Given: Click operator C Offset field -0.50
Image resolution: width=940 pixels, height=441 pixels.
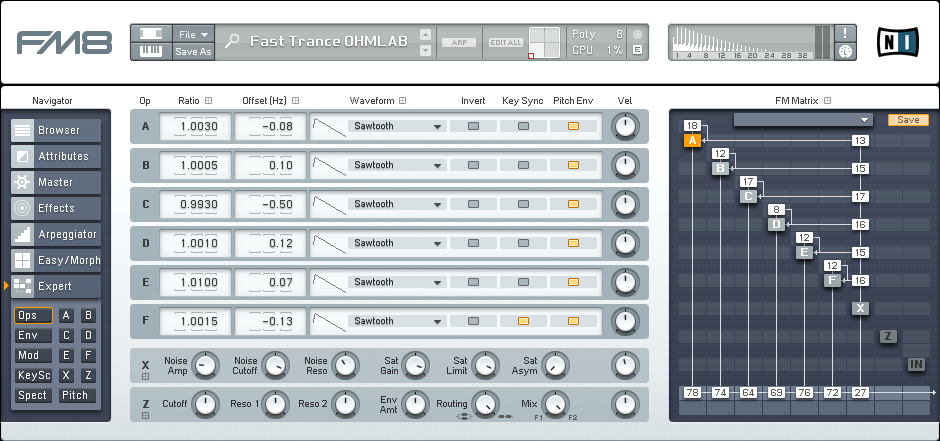Looking at the screenshot, I should pos(270,204).
